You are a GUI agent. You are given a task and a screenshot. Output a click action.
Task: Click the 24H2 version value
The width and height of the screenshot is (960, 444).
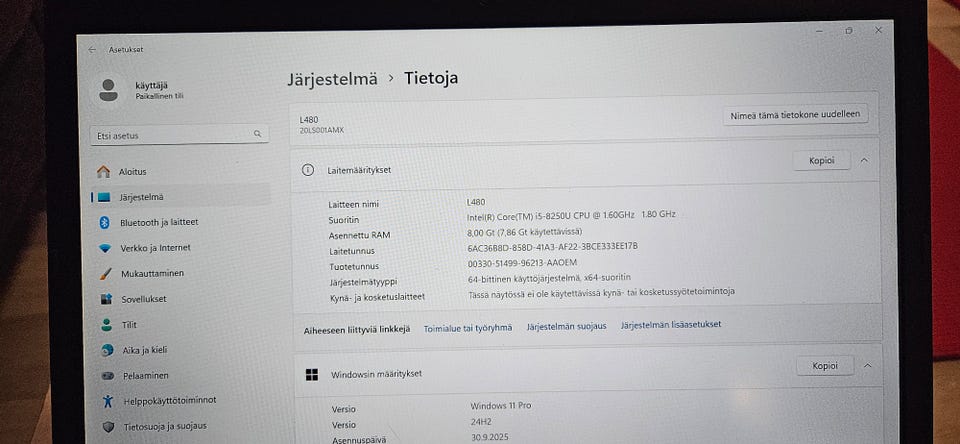pyautogui.click(x=481, y=421)
